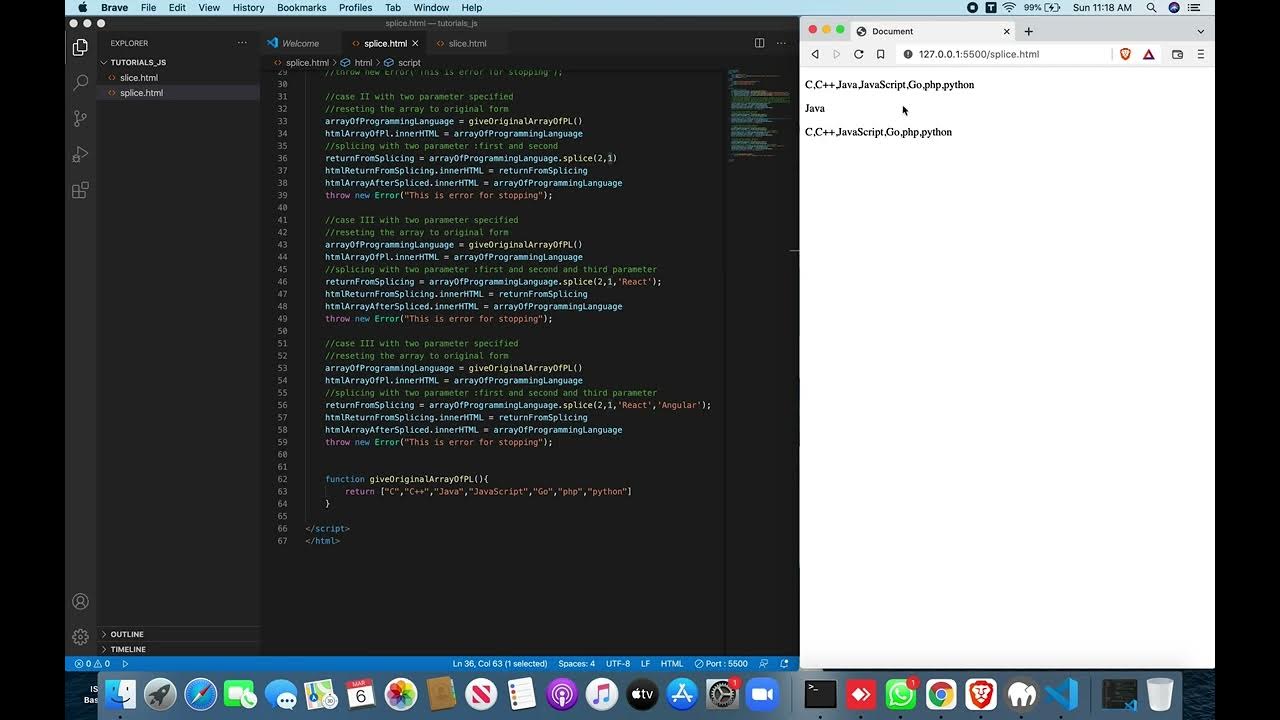This screenshot has width=1280, height=720.
Task: Select splice.html in the Explorer tree
Action: pyautogui.click(x=178, y=92)
